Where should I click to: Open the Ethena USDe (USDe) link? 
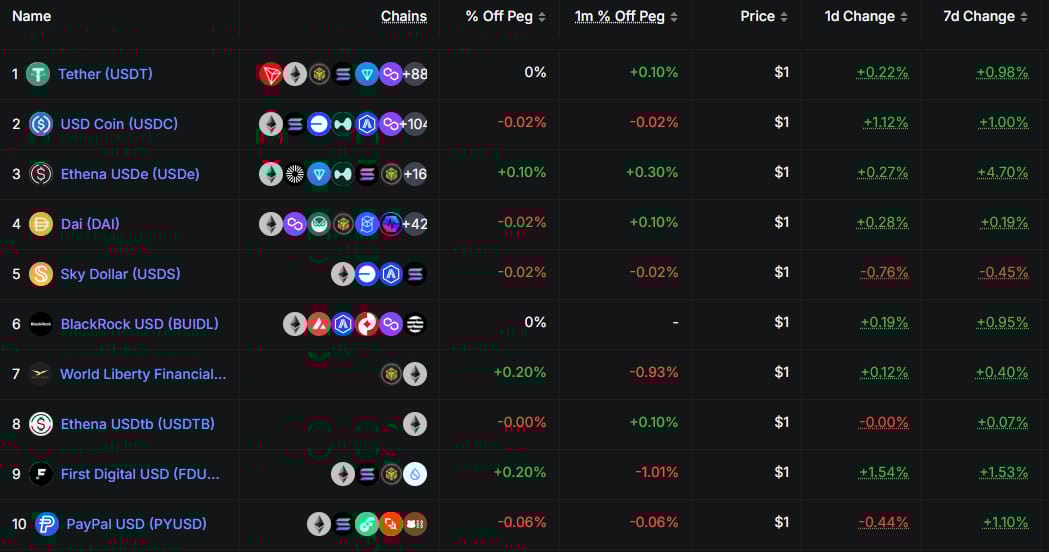tap(130, 174)
